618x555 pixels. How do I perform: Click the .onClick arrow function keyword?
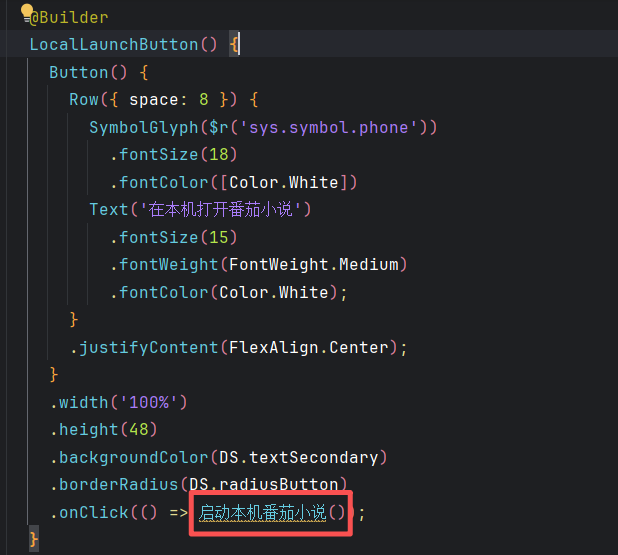tap(178, 512)
